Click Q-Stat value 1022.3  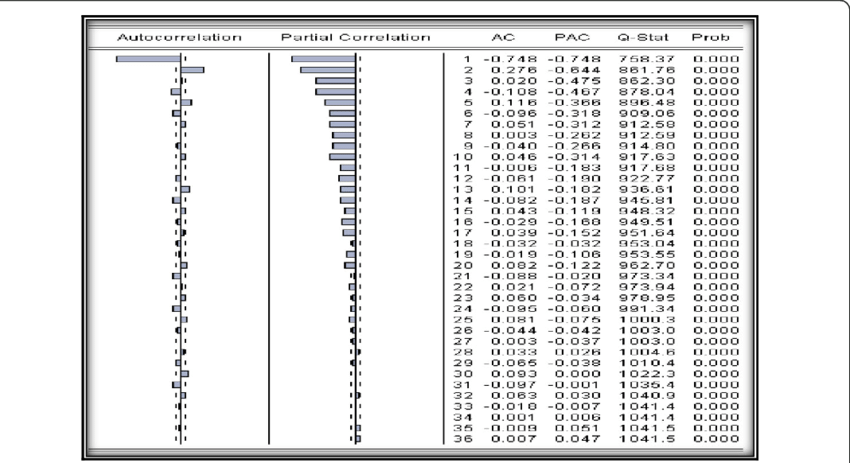(x=647, y=374)
